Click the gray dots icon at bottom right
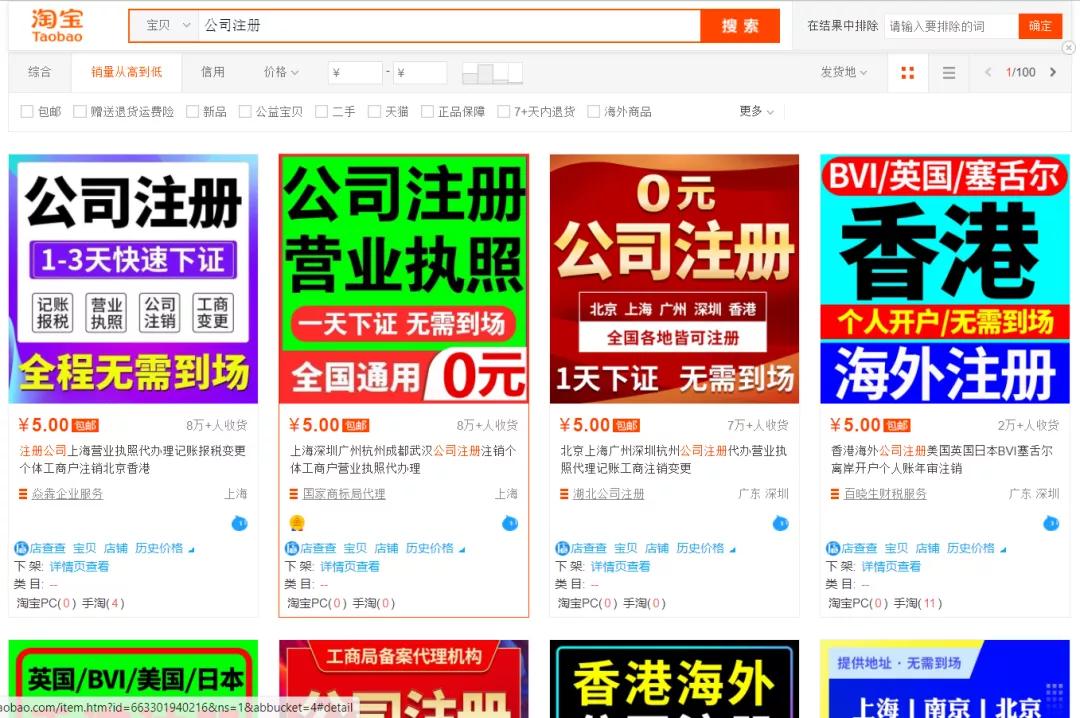 pos(1055,692)
